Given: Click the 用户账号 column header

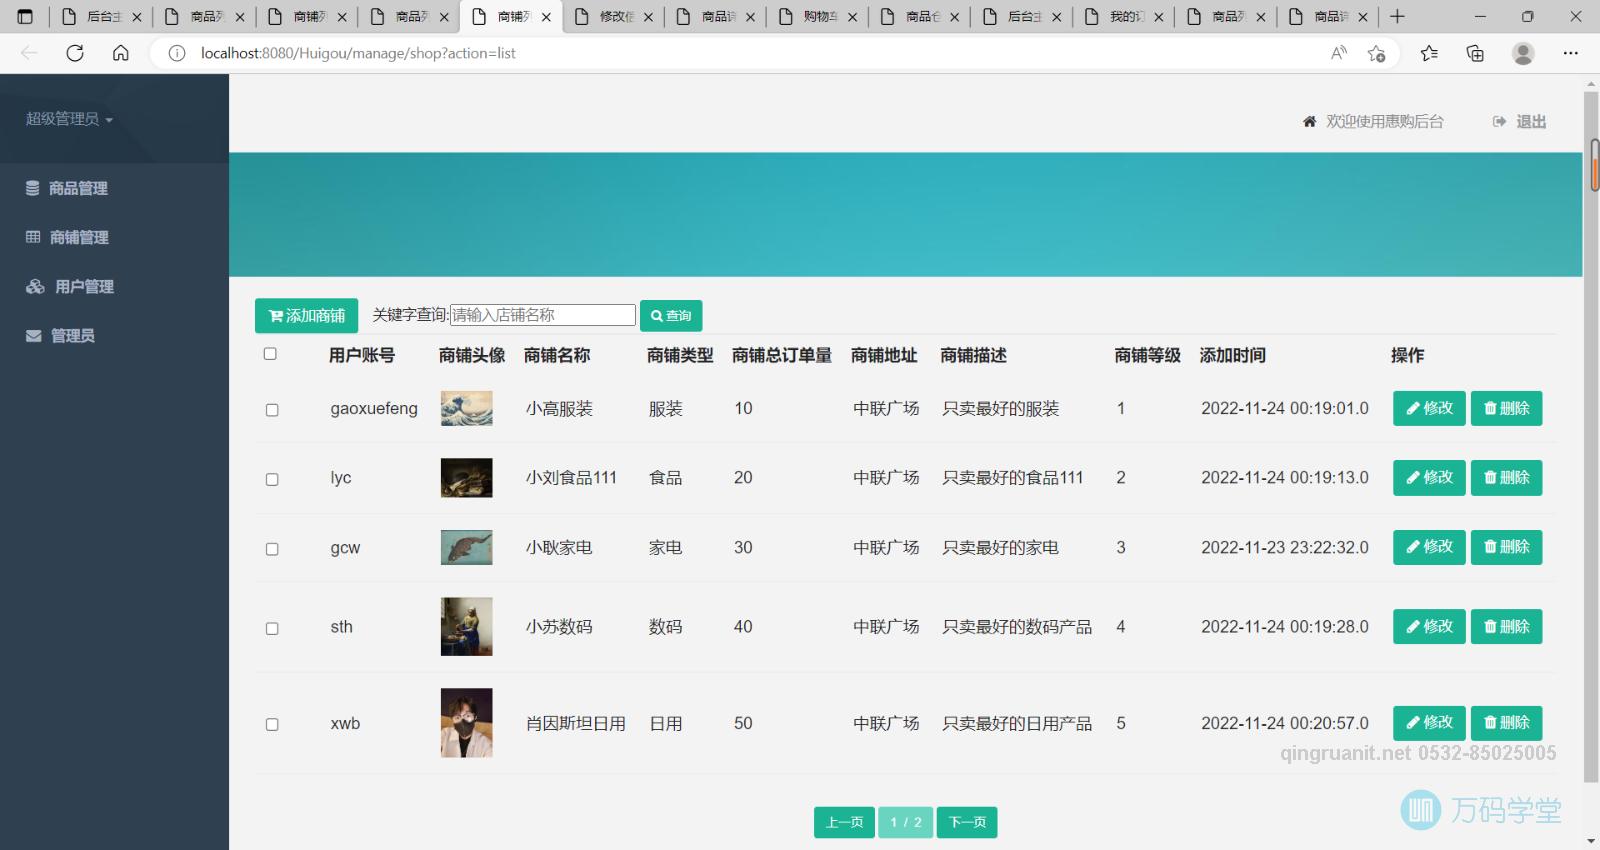Looking at the screenshot, I should point(362,355).
